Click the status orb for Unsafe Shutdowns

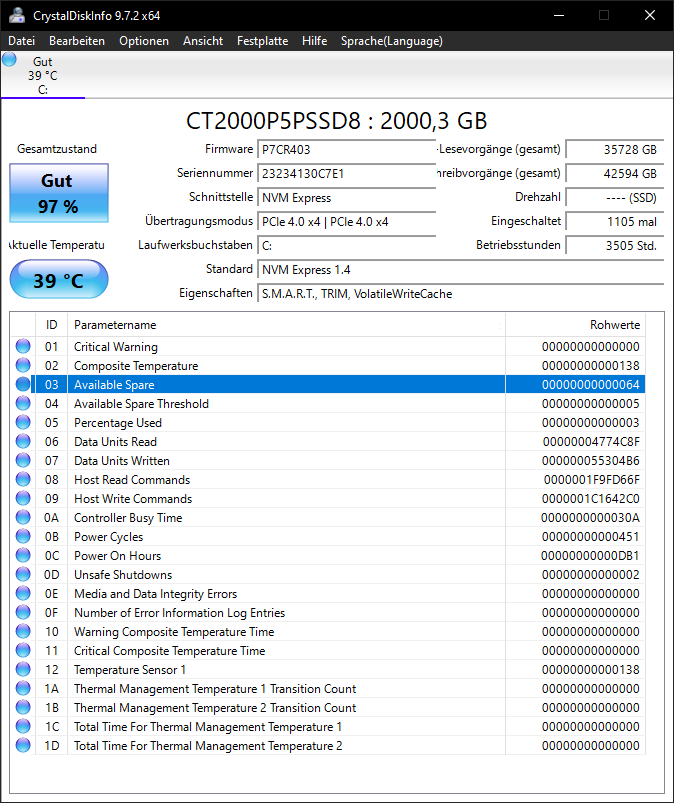tap(23, 574)
